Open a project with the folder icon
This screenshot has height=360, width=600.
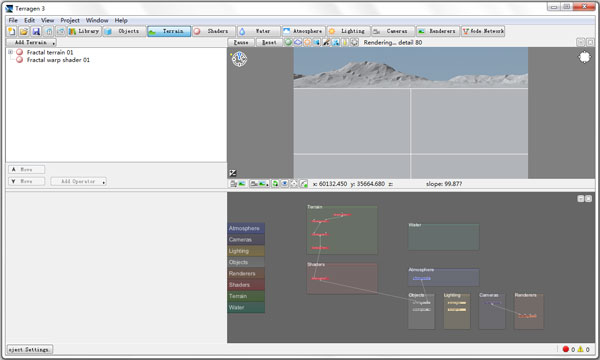[24, 31]
